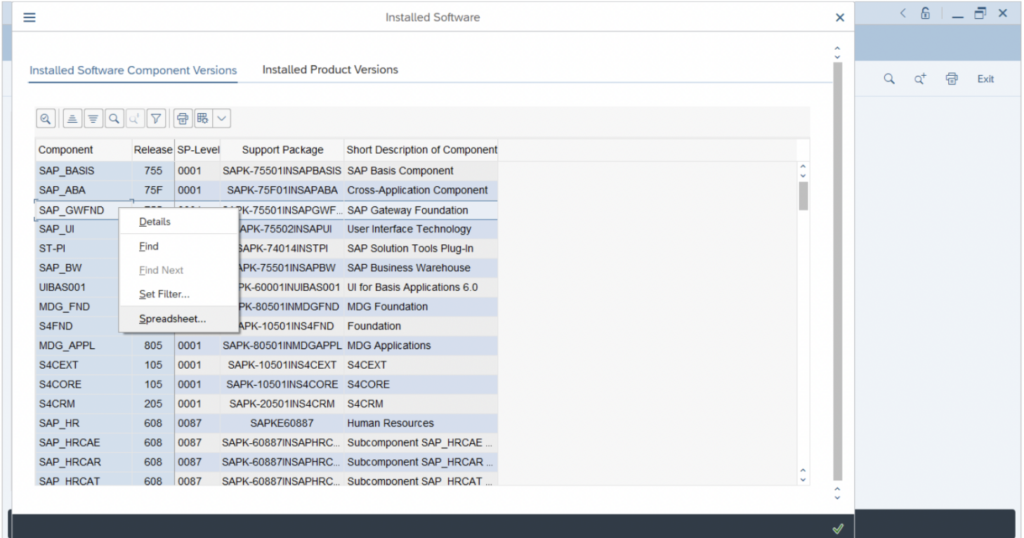Click the table's vertical scrollbar thumb
This screenshot has height=538, width=1024.
click(803, 195)
